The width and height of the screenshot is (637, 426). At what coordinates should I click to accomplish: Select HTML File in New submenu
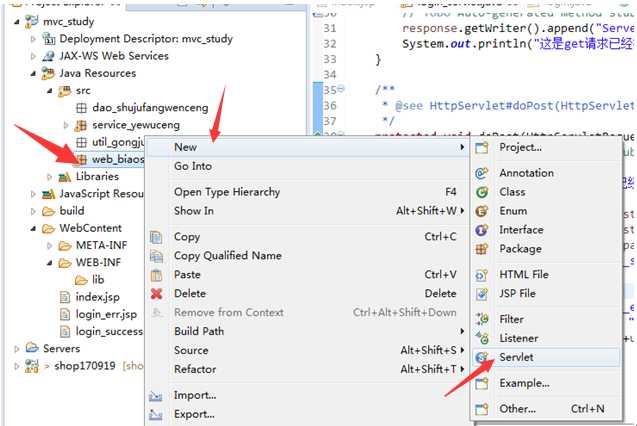pos(546,275)
